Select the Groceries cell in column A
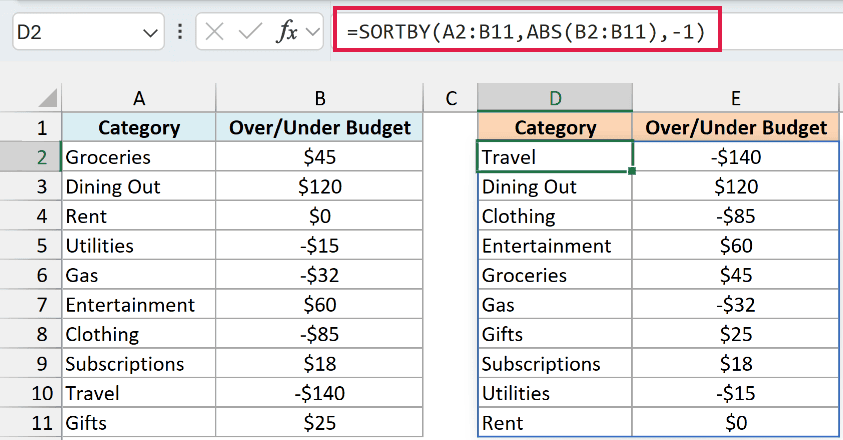The image size is (843, 440). pos(139,157)
